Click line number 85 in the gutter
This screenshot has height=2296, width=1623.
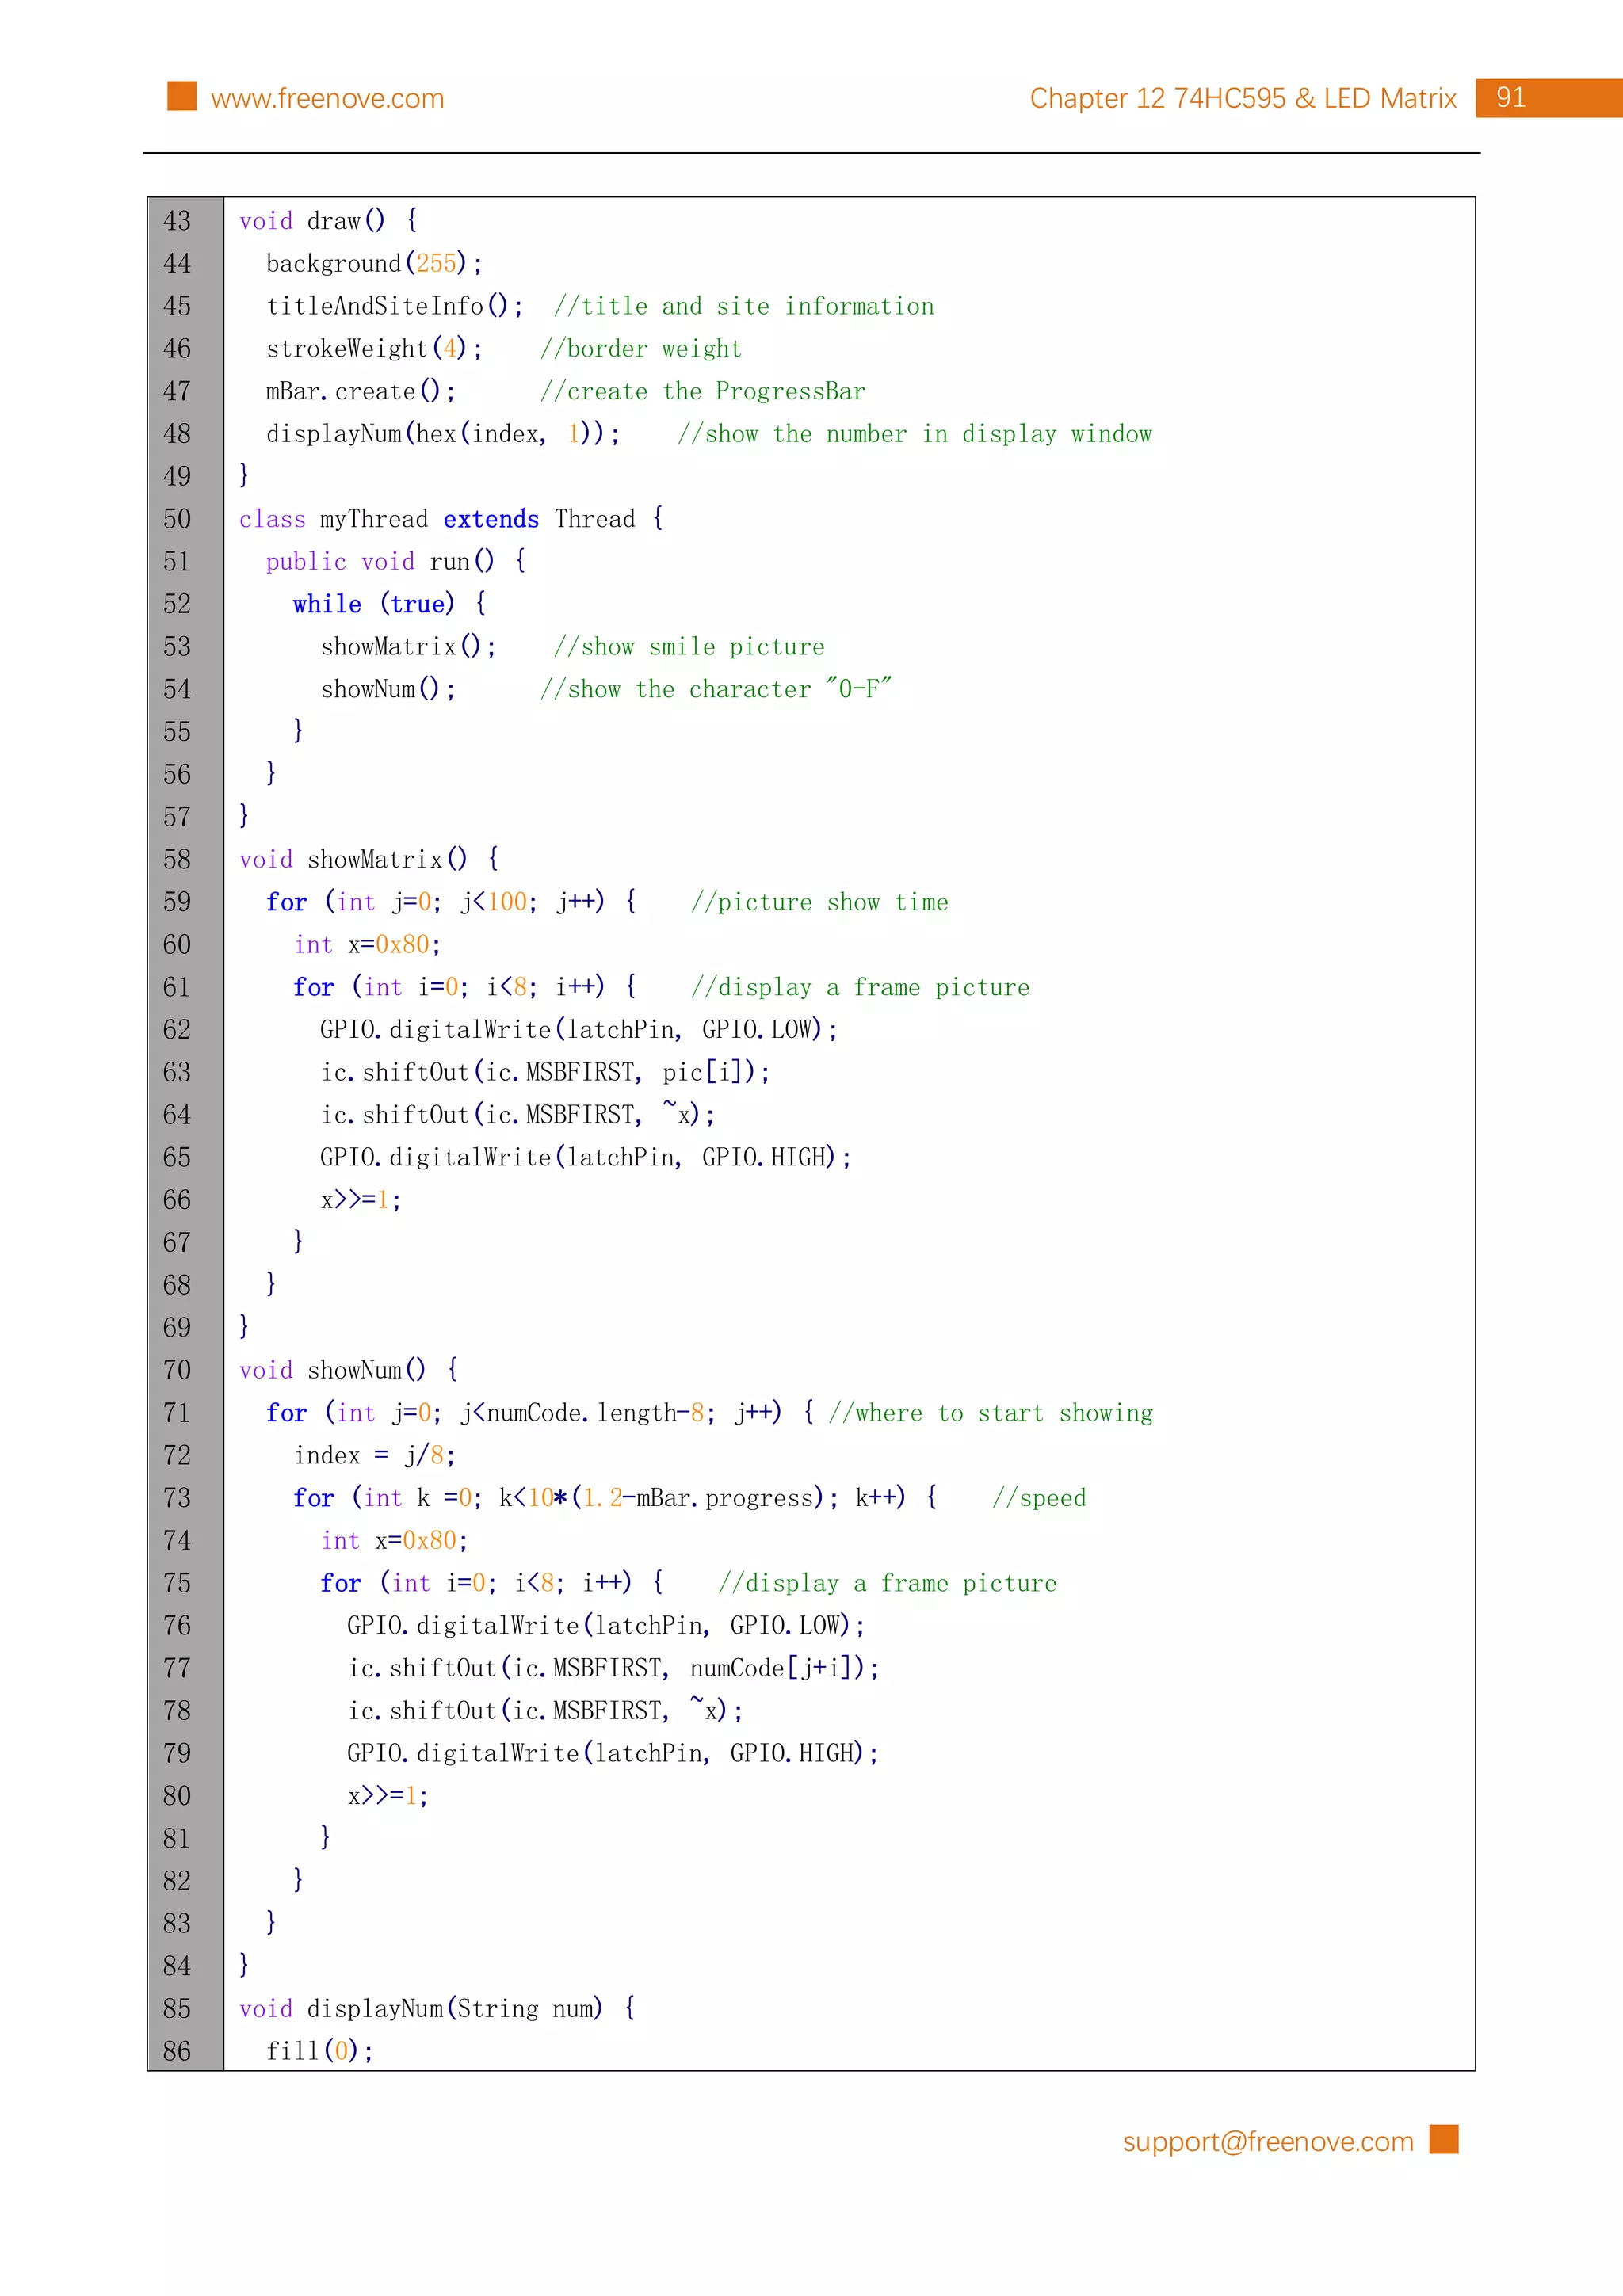point(177,2008)
